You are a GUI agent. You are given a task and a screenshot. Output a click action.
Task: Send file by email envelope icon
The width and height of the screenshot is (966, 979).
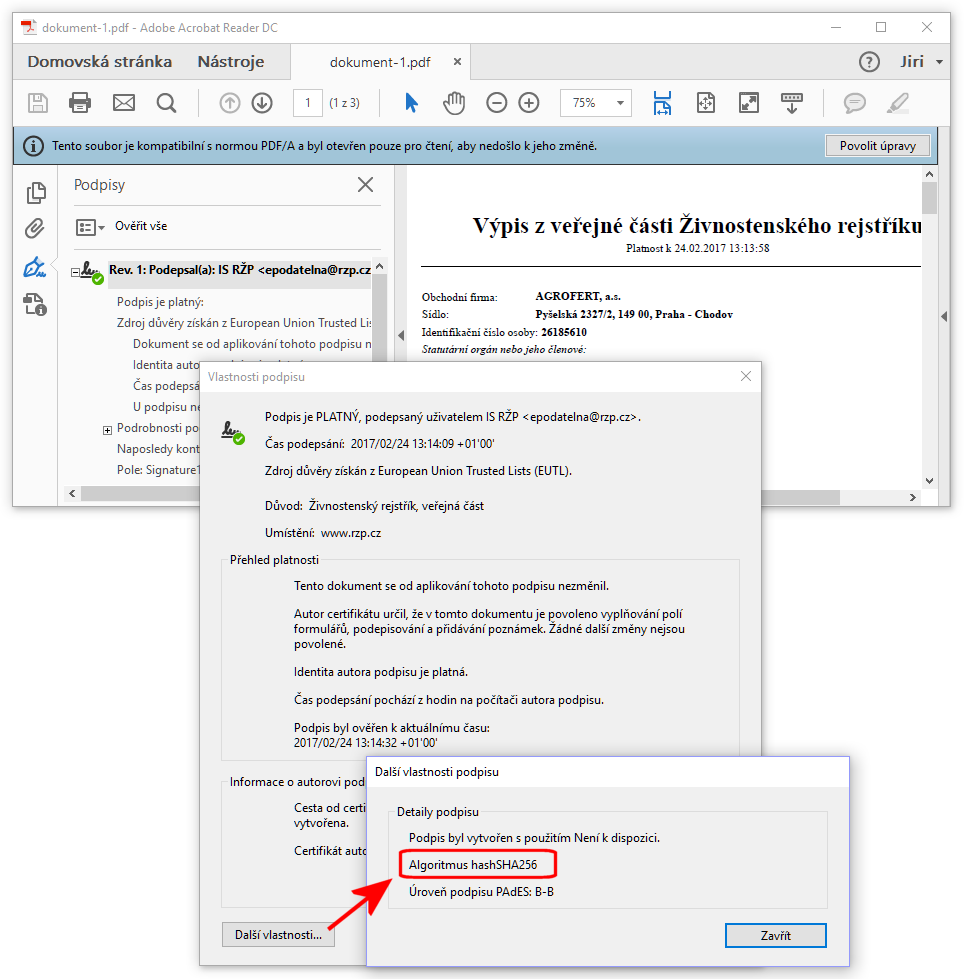pos(124,102)
